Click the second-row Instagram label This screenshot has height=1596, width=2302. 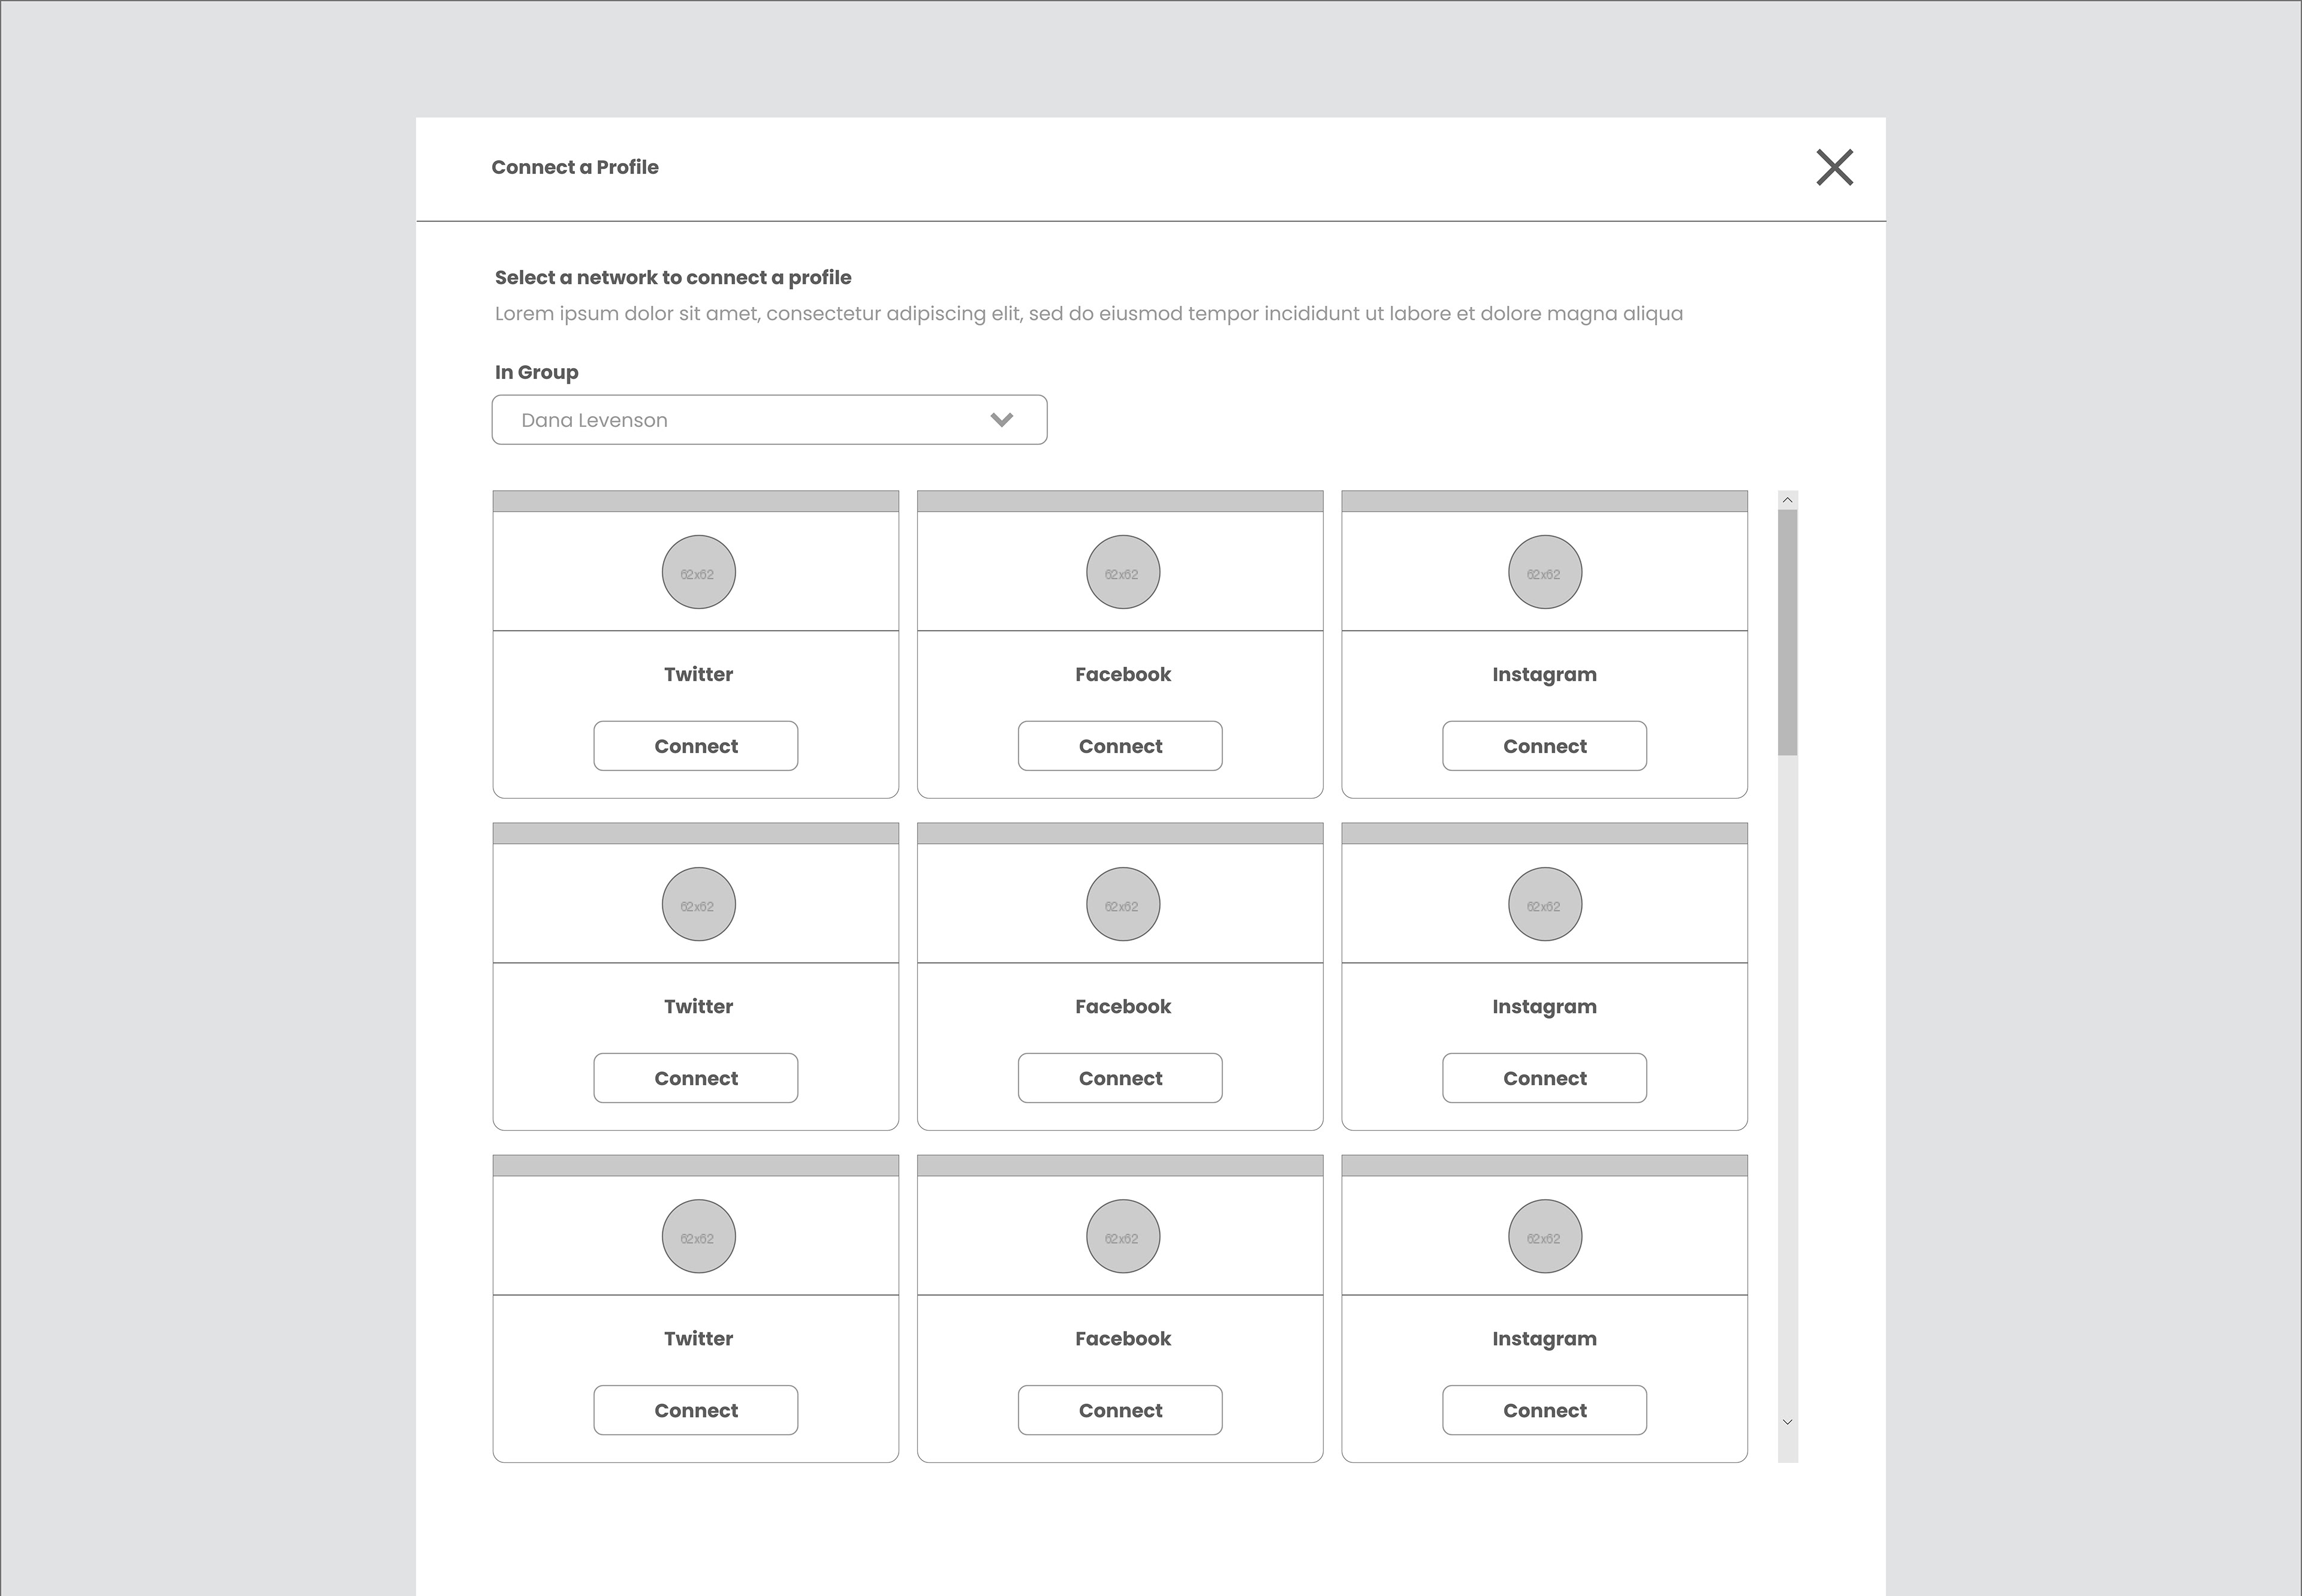[x=1544, y=1007]
